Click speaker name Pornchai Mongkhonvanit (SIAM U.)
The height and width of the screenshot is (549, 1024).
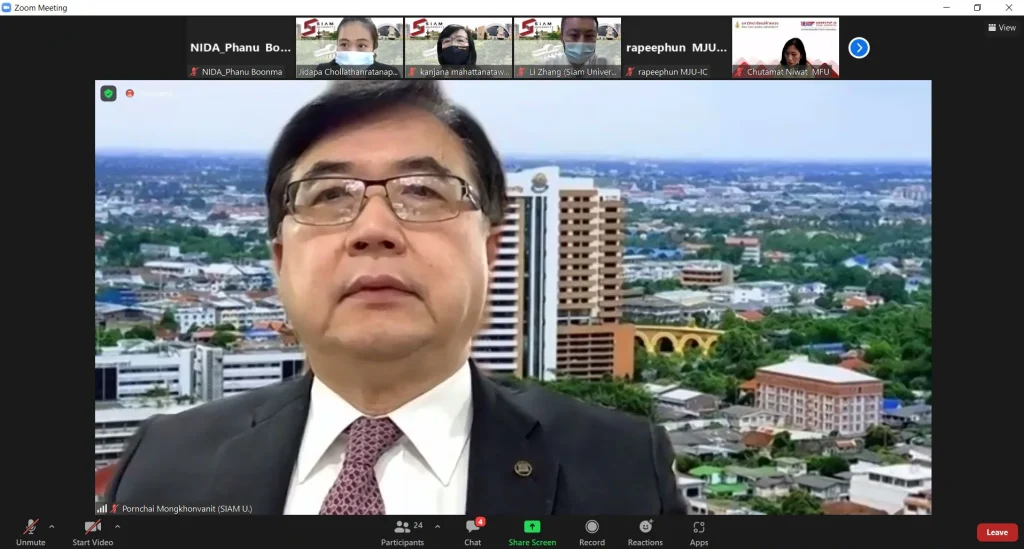tap(187, 509)
